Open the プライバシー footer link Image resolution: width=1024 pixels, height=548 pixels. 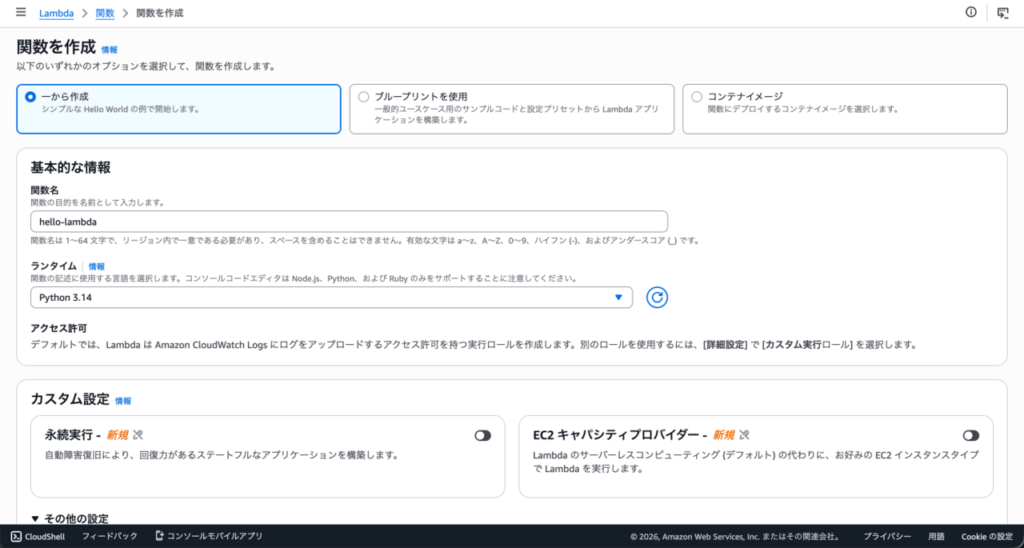tap(888, 536)
